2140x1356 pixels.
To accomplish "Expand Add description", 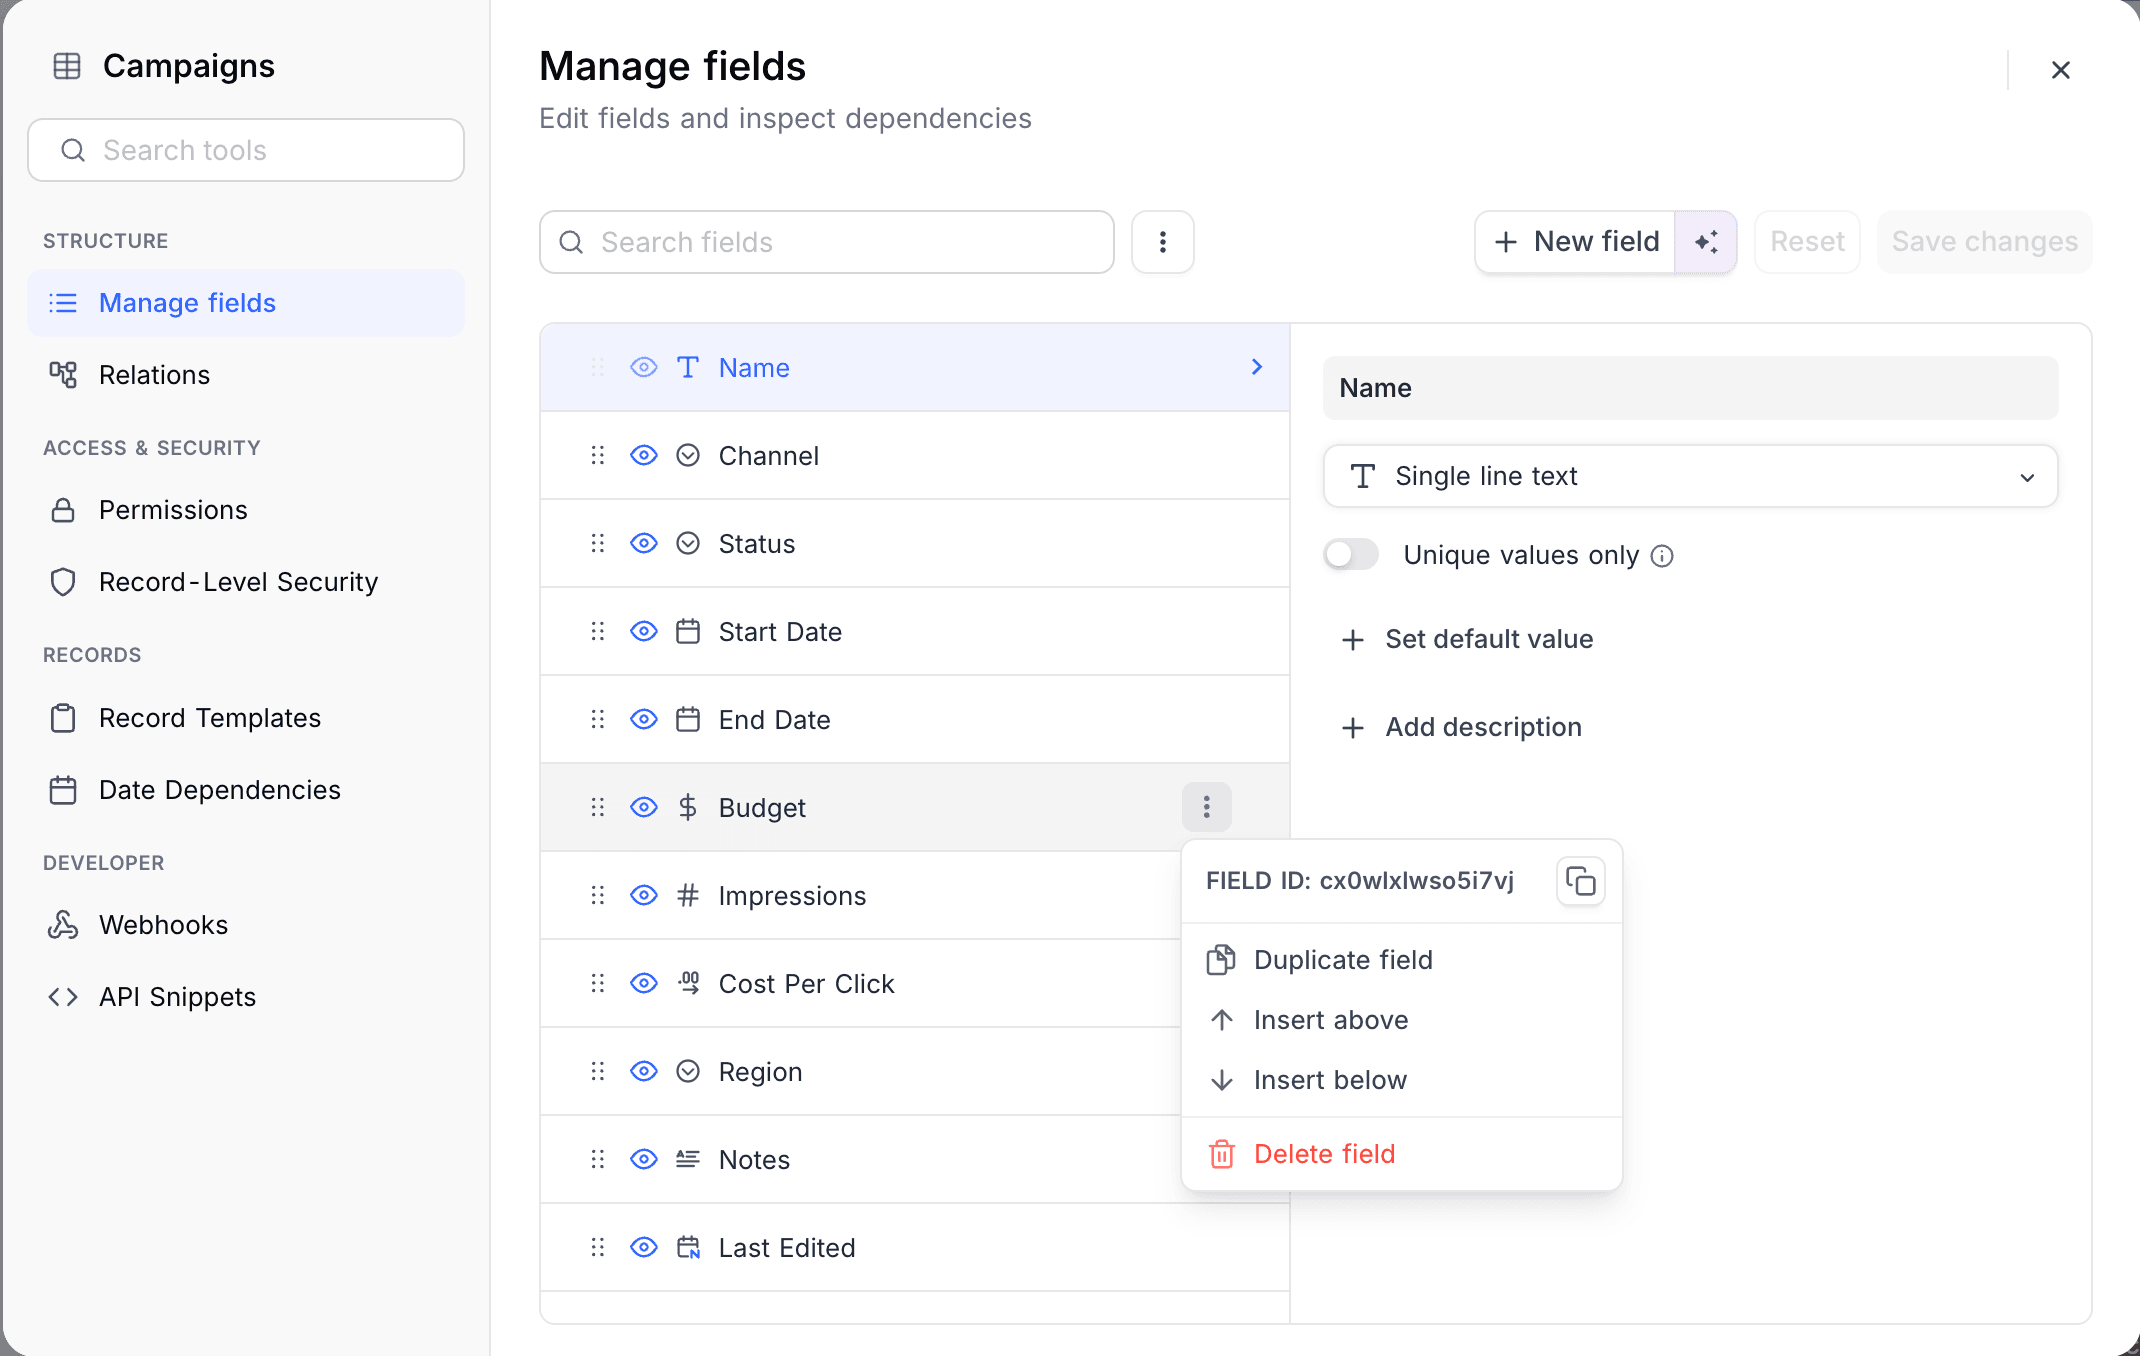I will pos(1461,727).
